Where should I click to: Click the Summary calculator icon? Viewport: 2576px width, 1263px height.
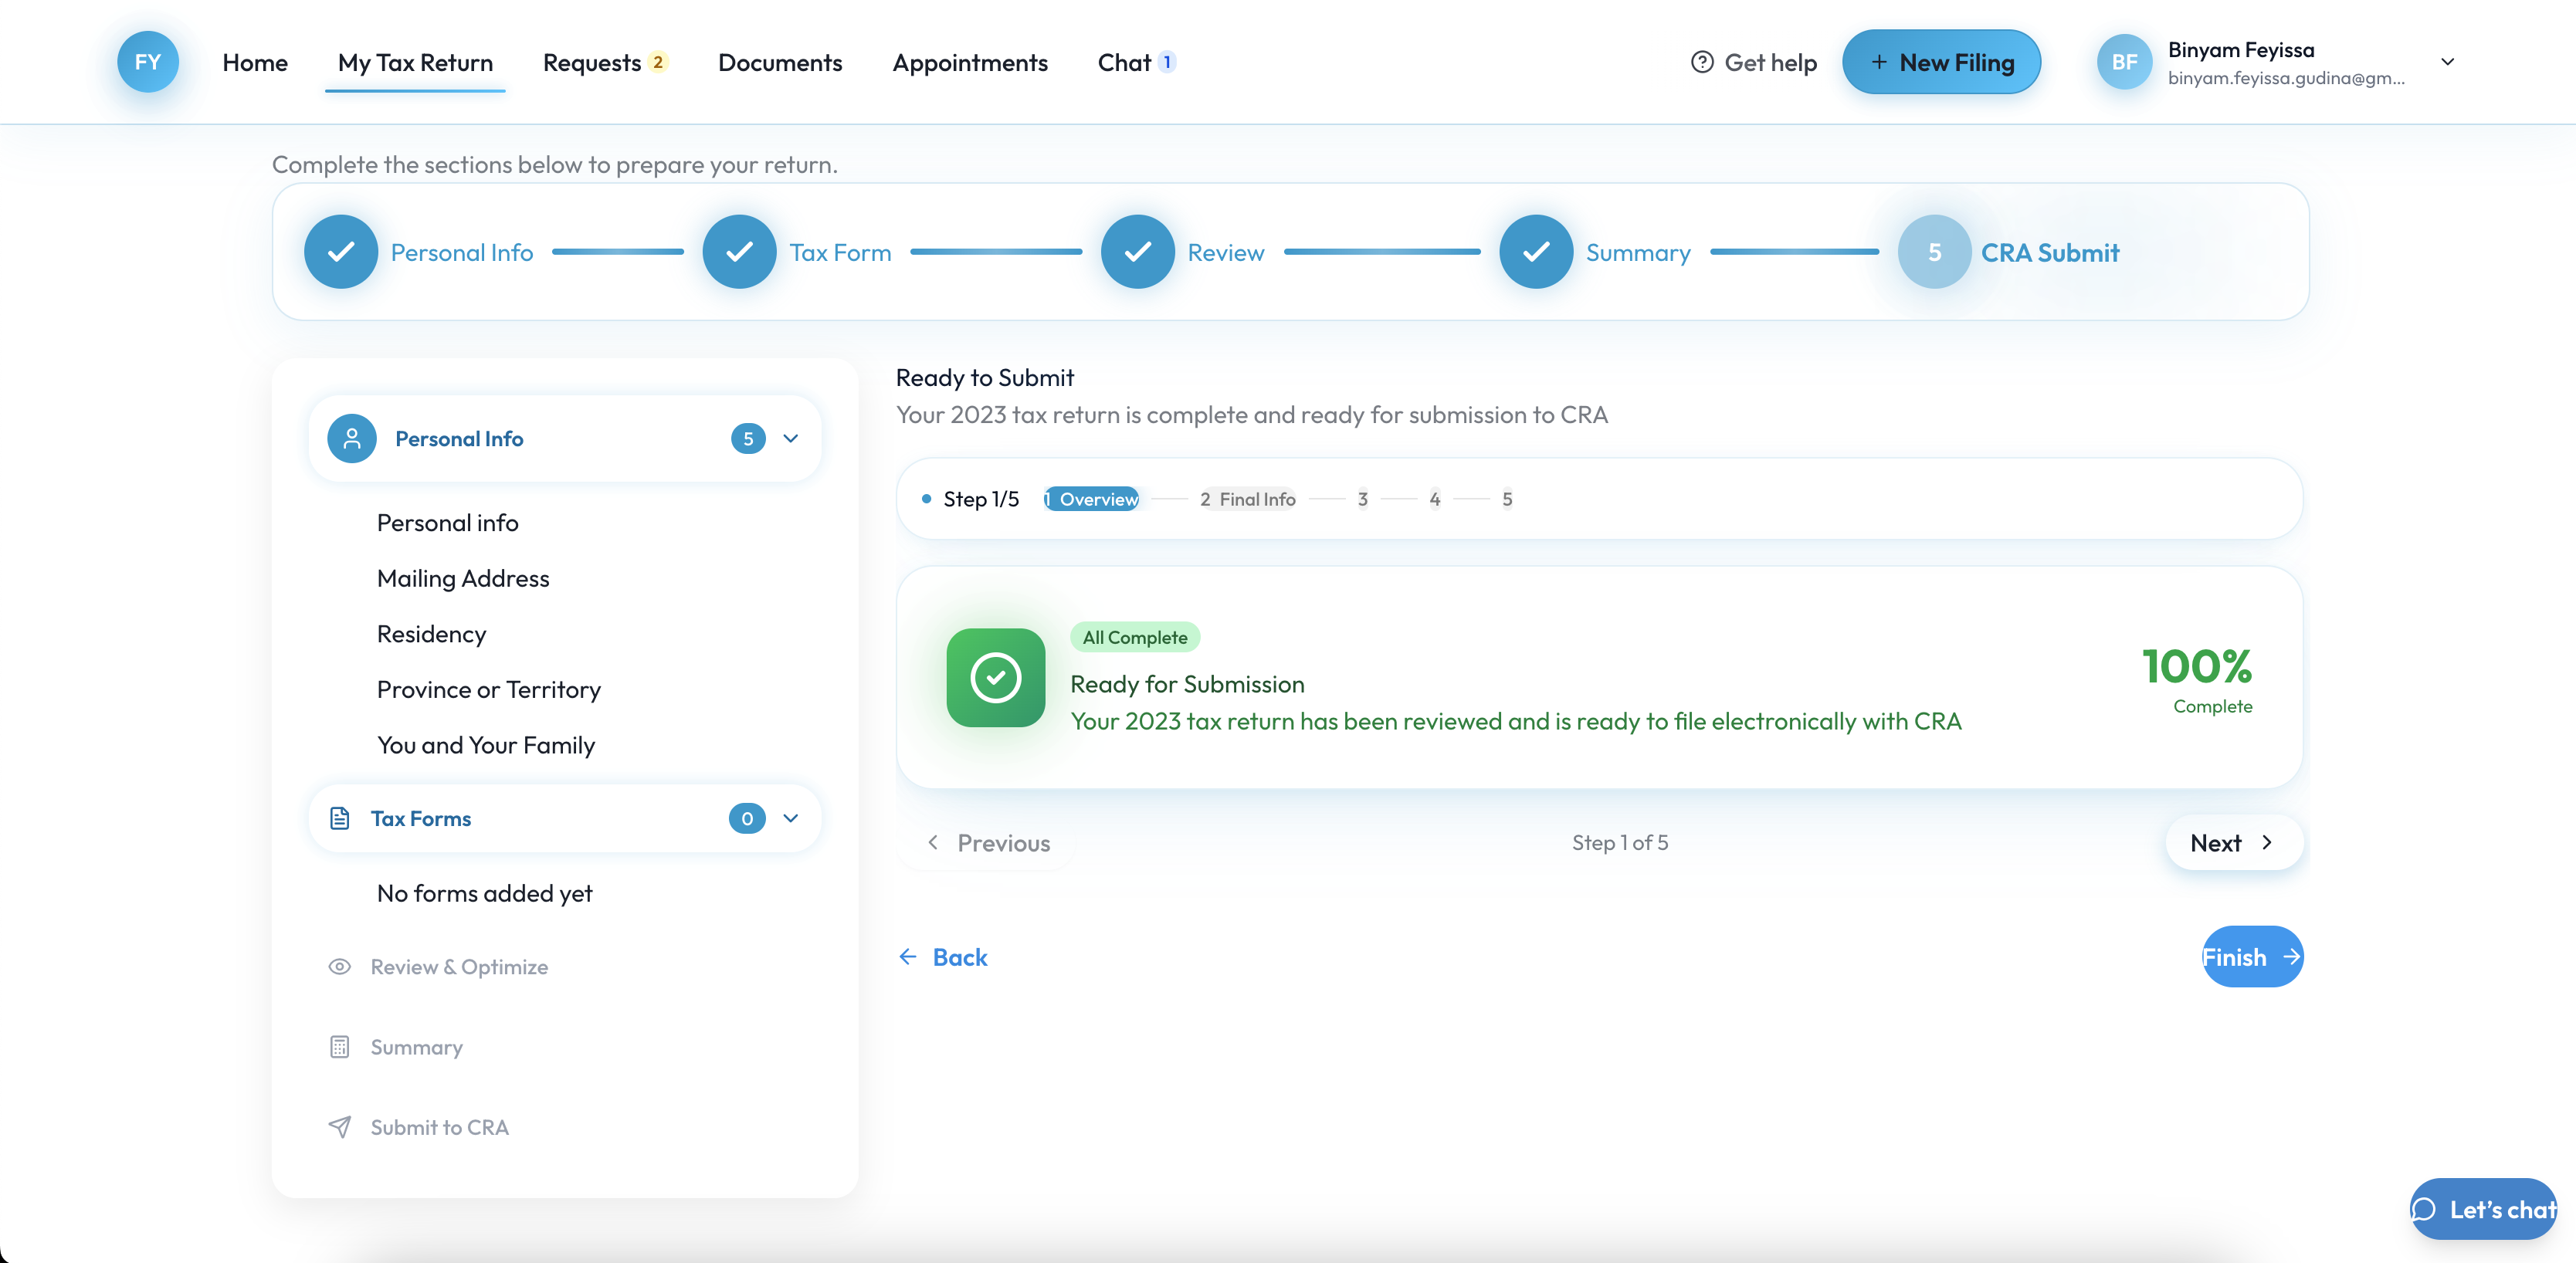340,1047
